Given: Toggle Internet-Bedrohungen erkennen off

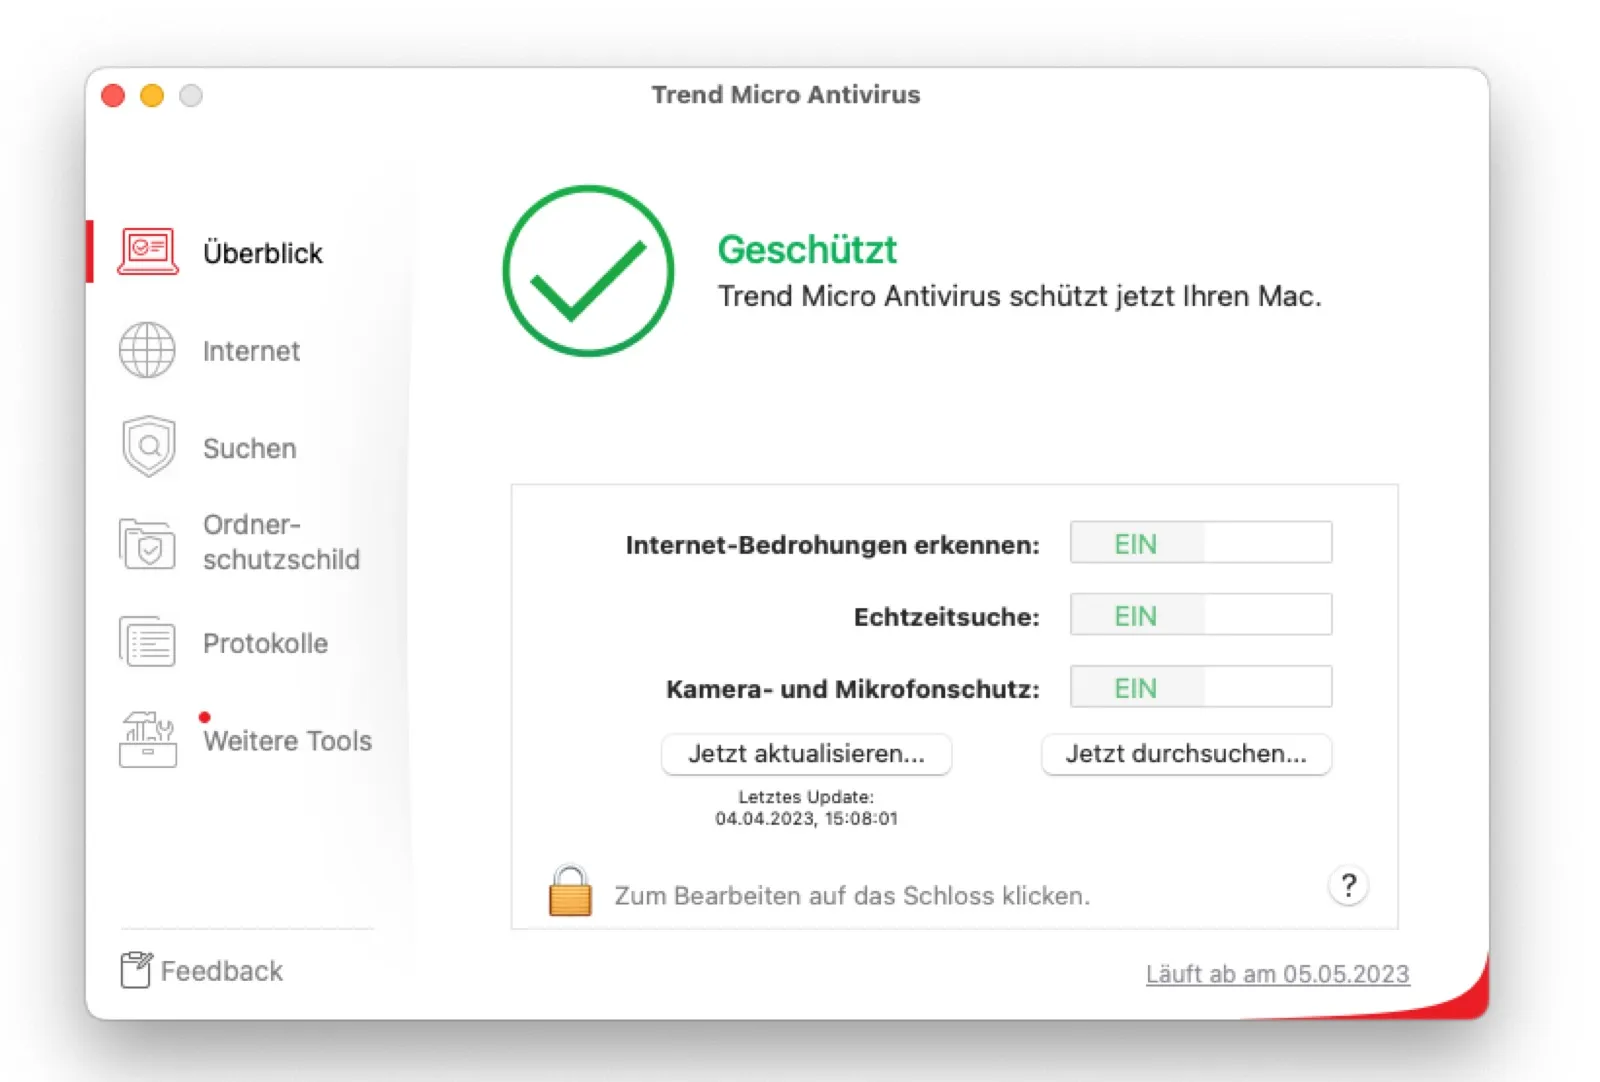Looking at the screenshot, I should click(x=1199, y=543).
